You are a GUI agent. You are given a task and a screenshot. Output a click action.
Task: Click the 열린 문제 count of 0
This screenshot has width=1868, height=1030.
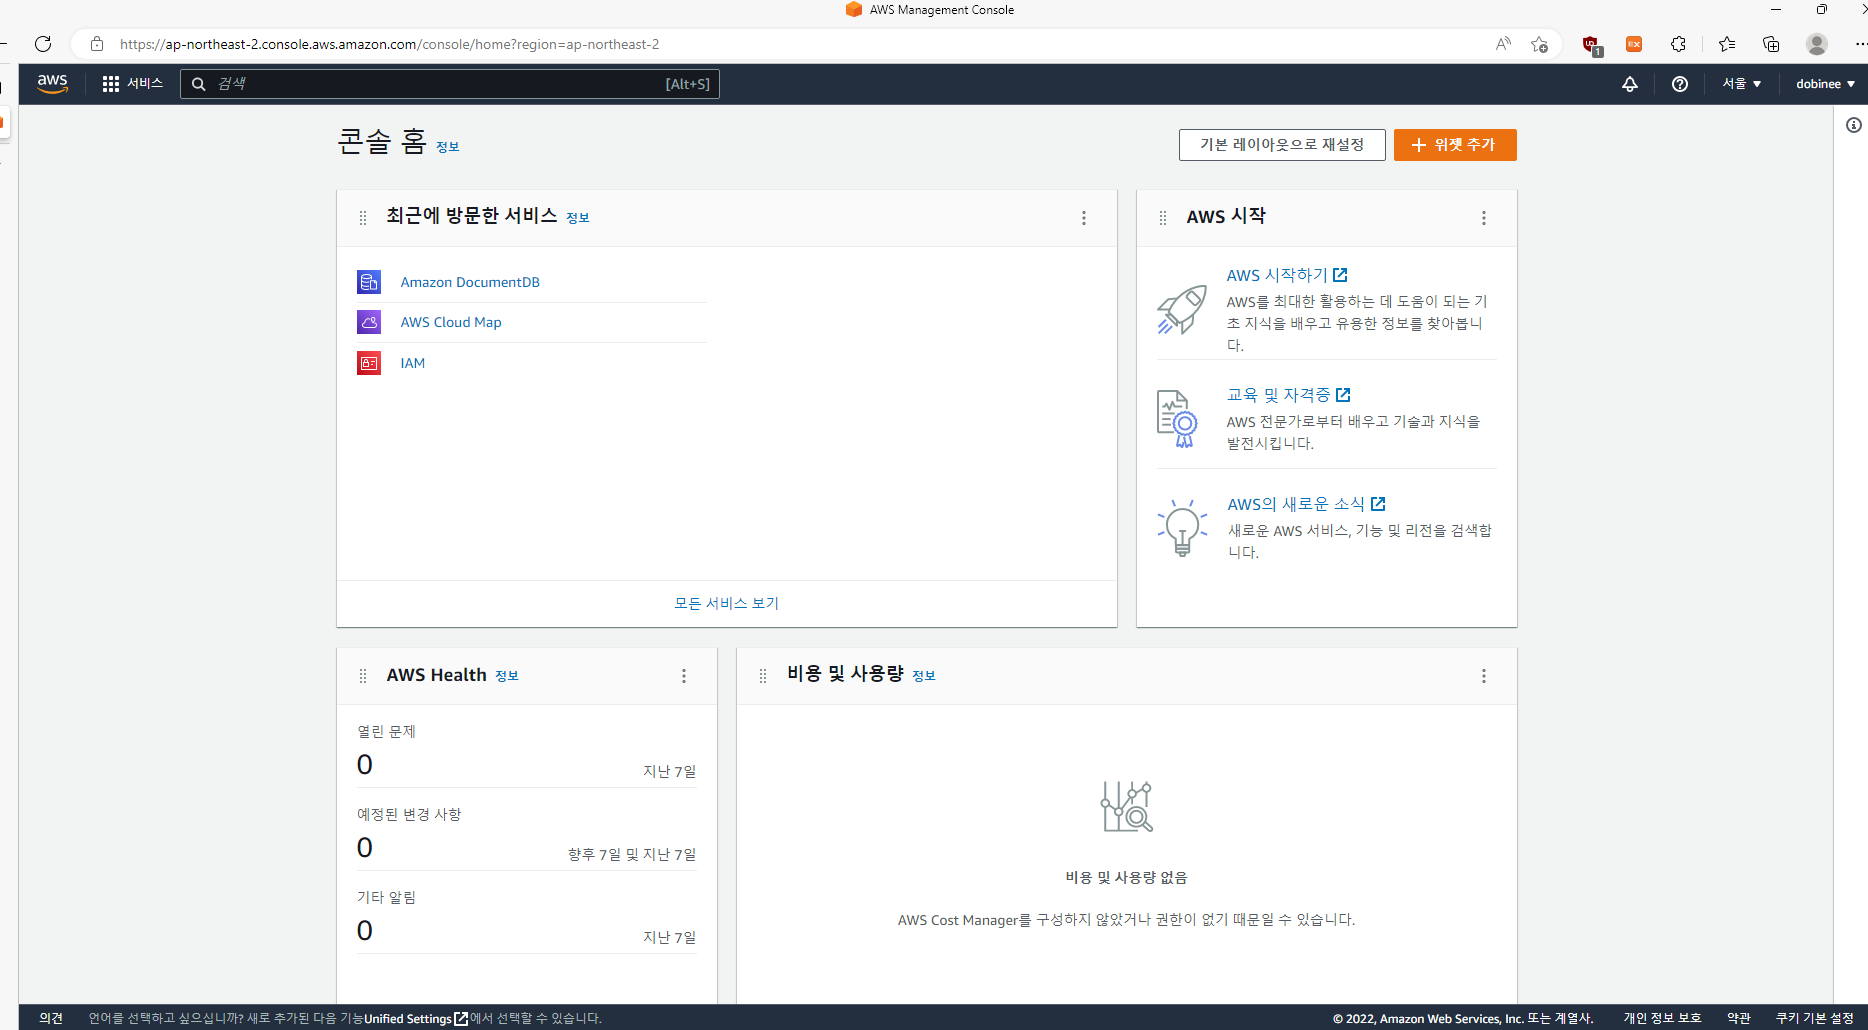coord(365,765)
